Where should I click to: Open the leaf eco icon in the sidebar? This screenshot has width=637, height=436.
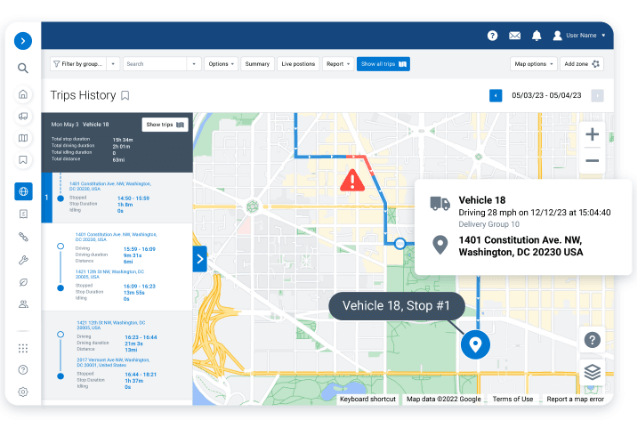(x=23, y=282)
